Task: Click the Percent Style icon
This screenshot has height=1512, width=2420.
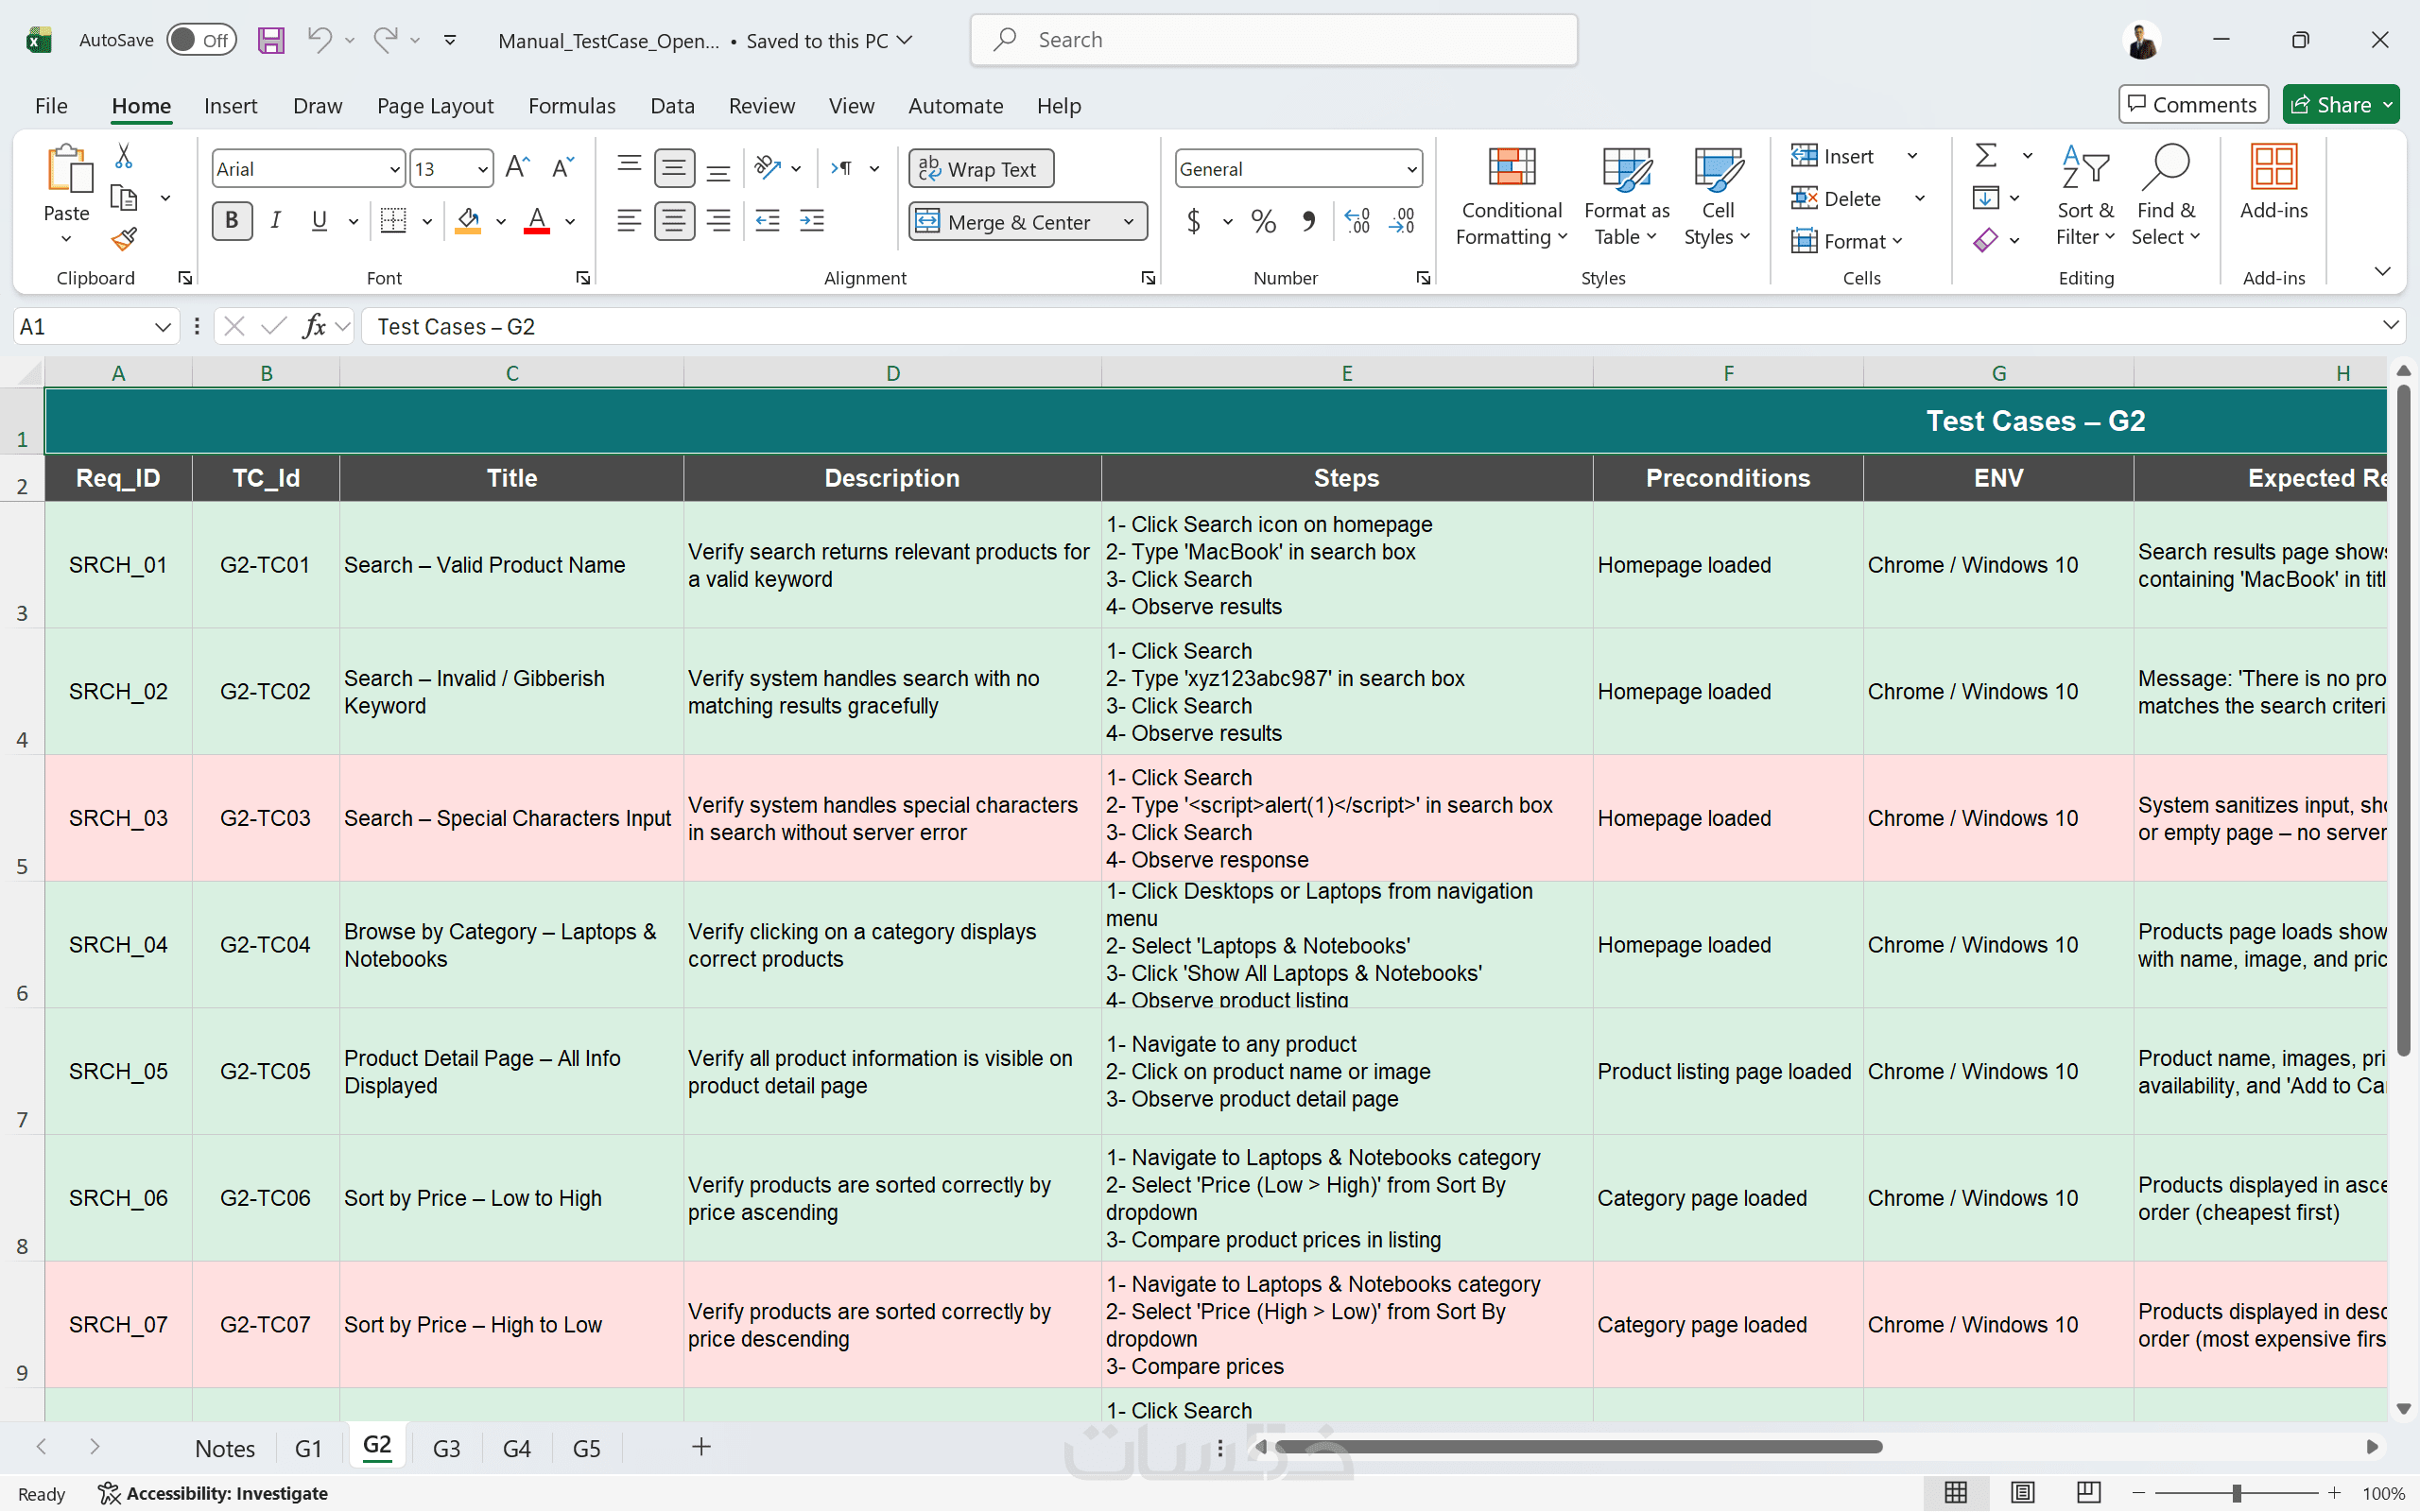Action: [1263, 221]
